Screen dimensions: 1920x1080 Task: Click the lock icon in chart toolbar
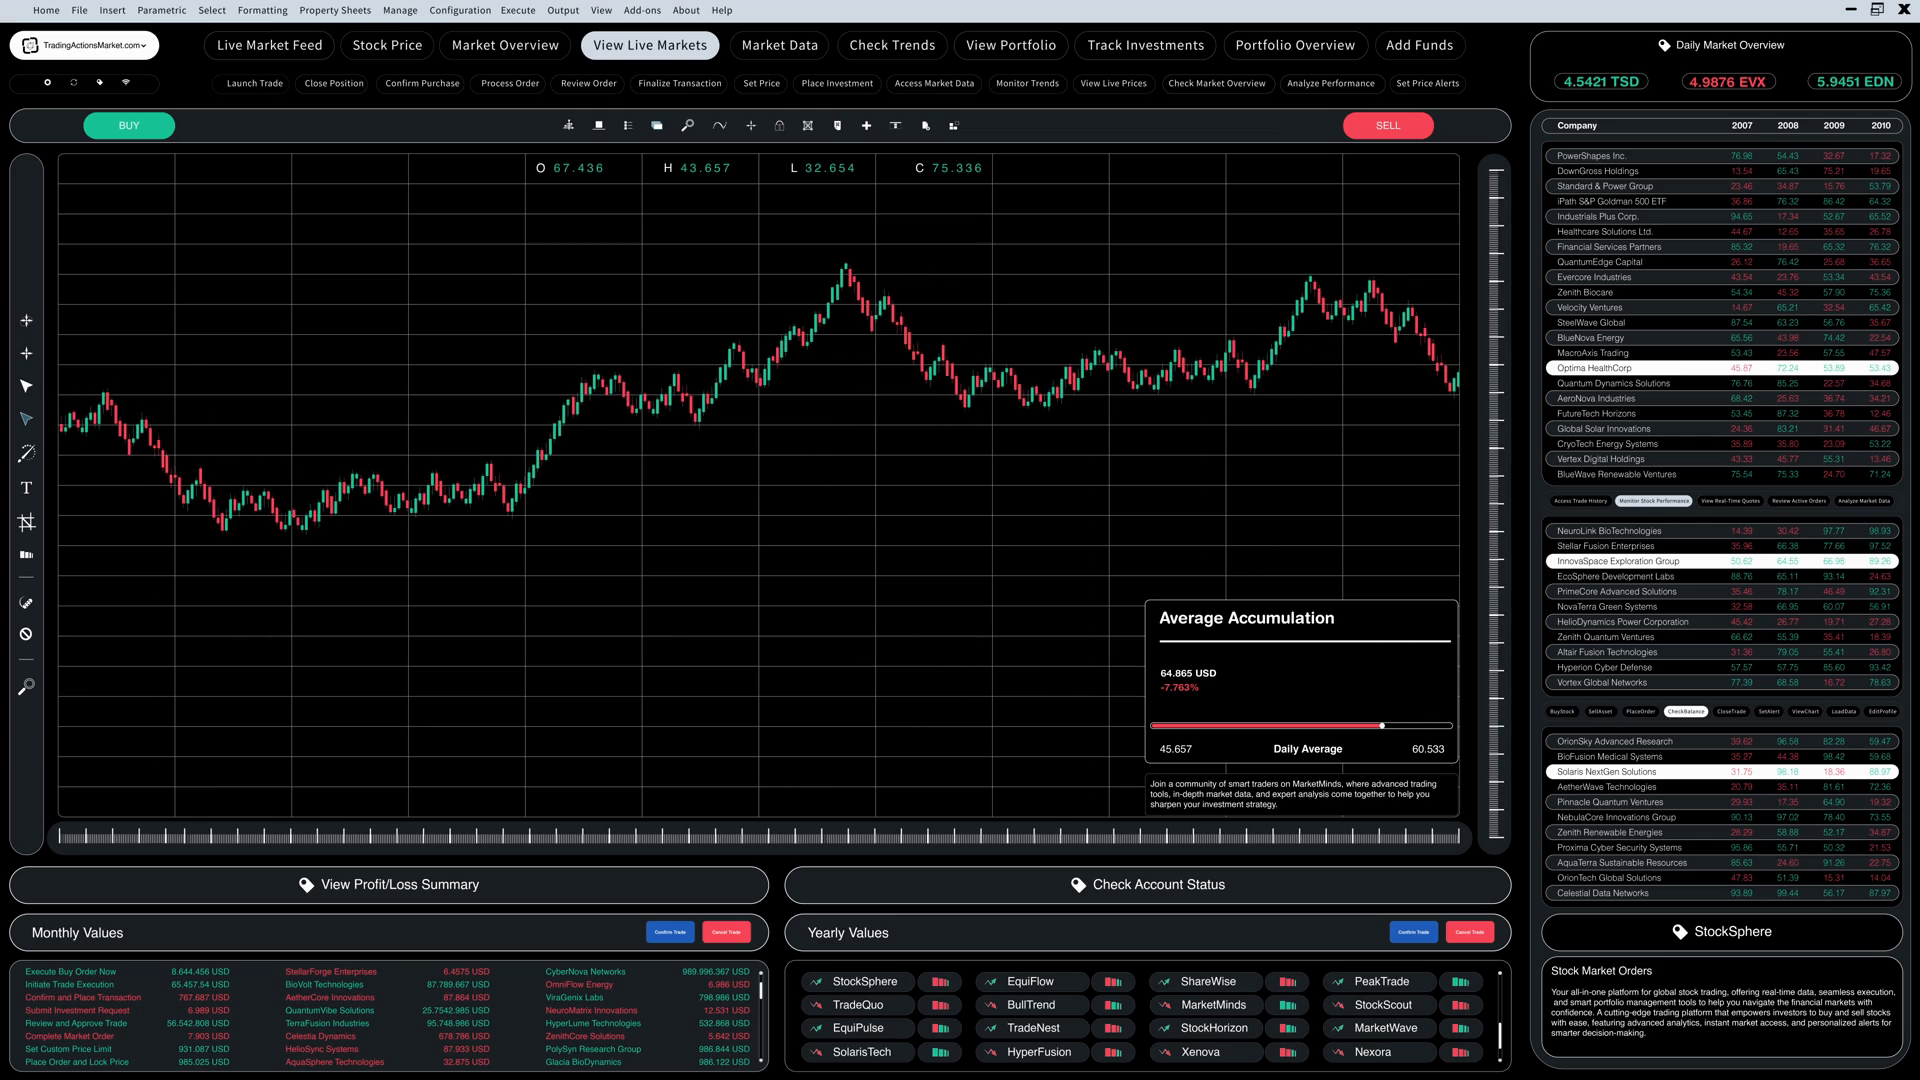tap(779, 126)
